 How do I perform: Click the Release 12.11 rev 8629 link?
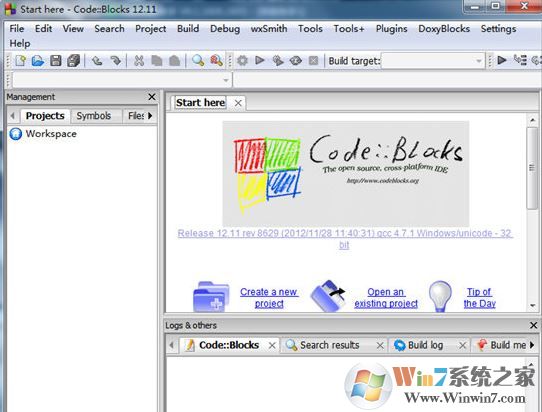tap(345, 239)
